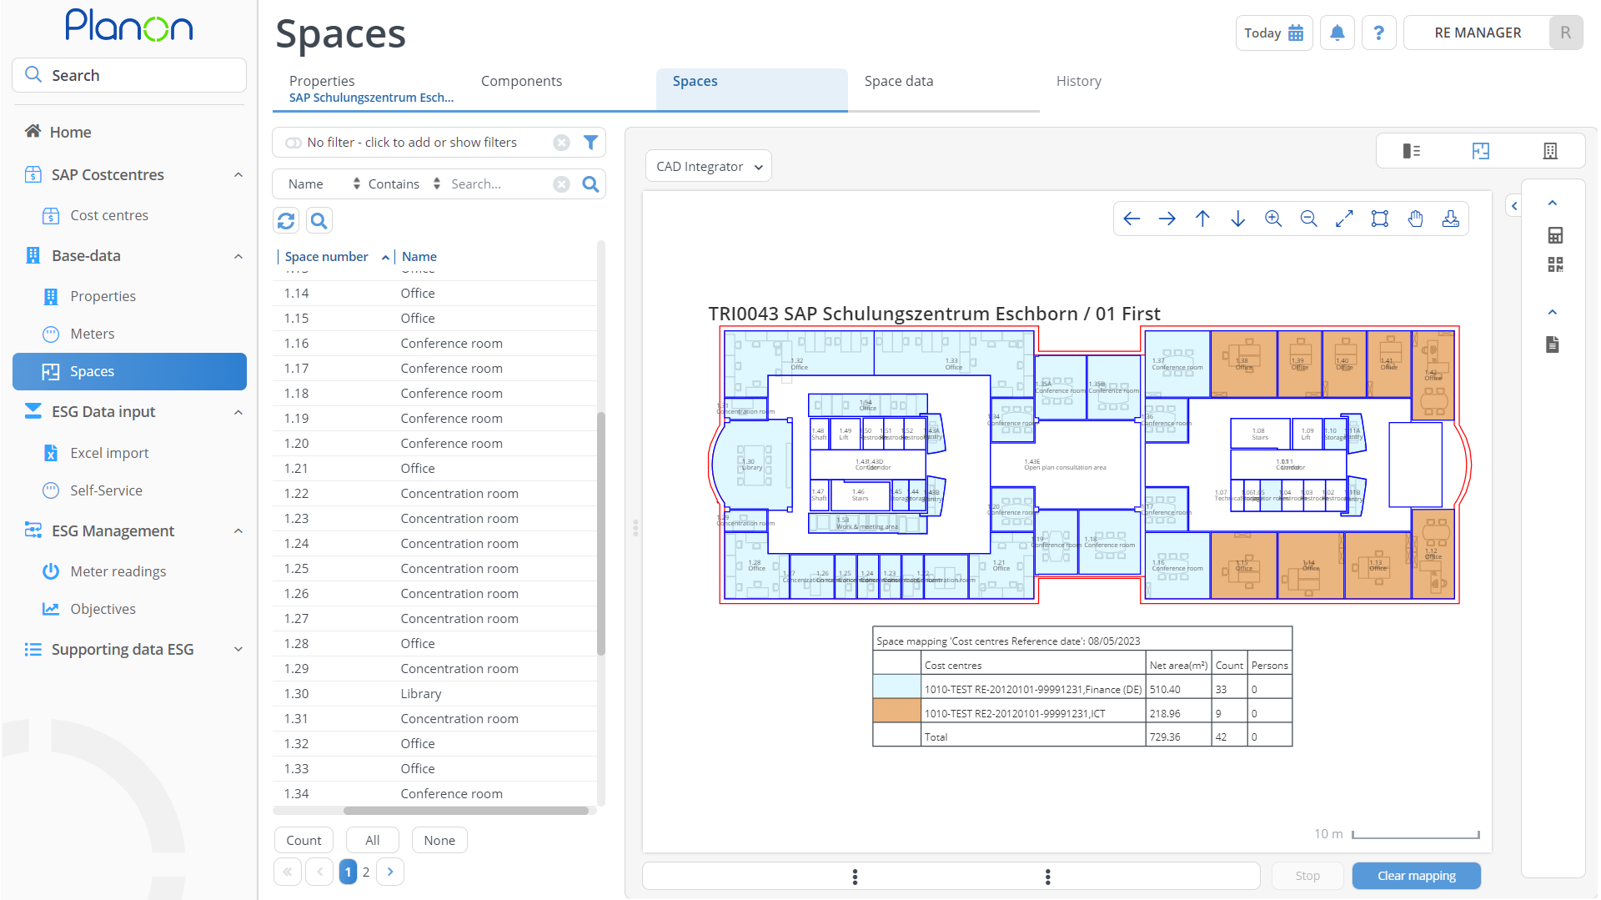The image size is (1601, 900).
Task: Click the funnel filter icon
Action: 591,143
